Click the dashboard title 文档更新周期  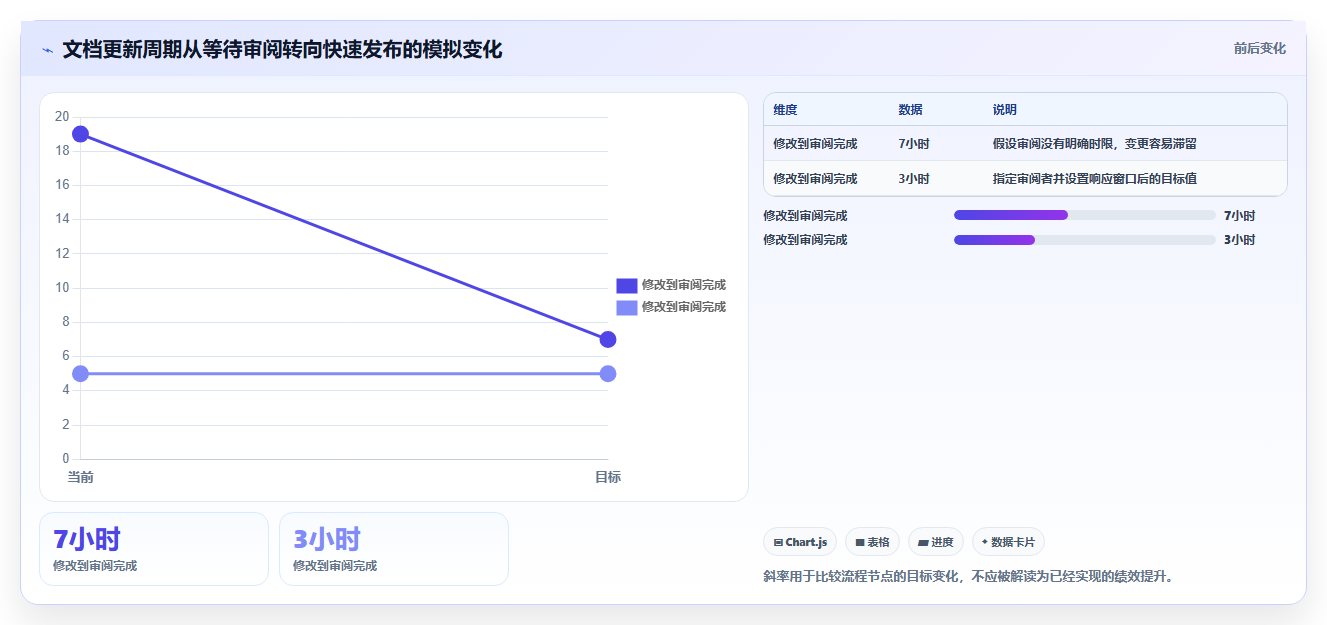tap(282, 49)
